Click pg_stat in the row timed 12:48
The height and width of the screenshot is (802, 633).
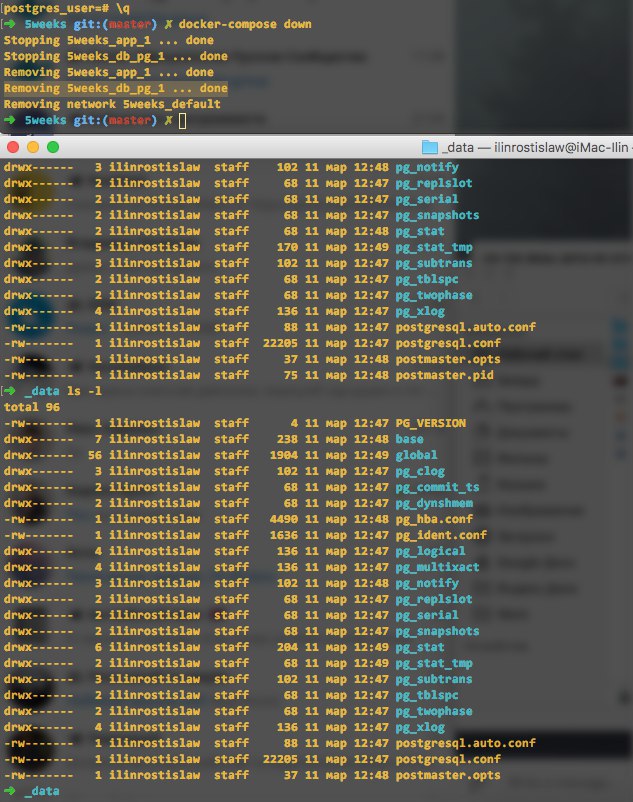coord(420,232)
